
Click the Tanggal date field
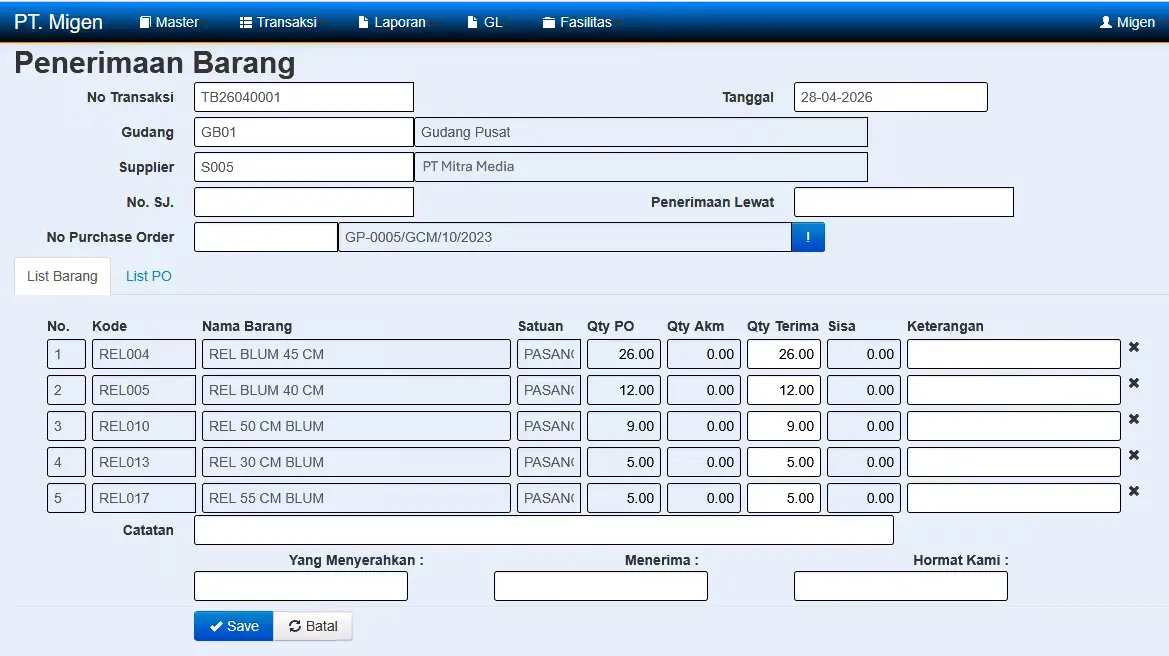(891, 97)
